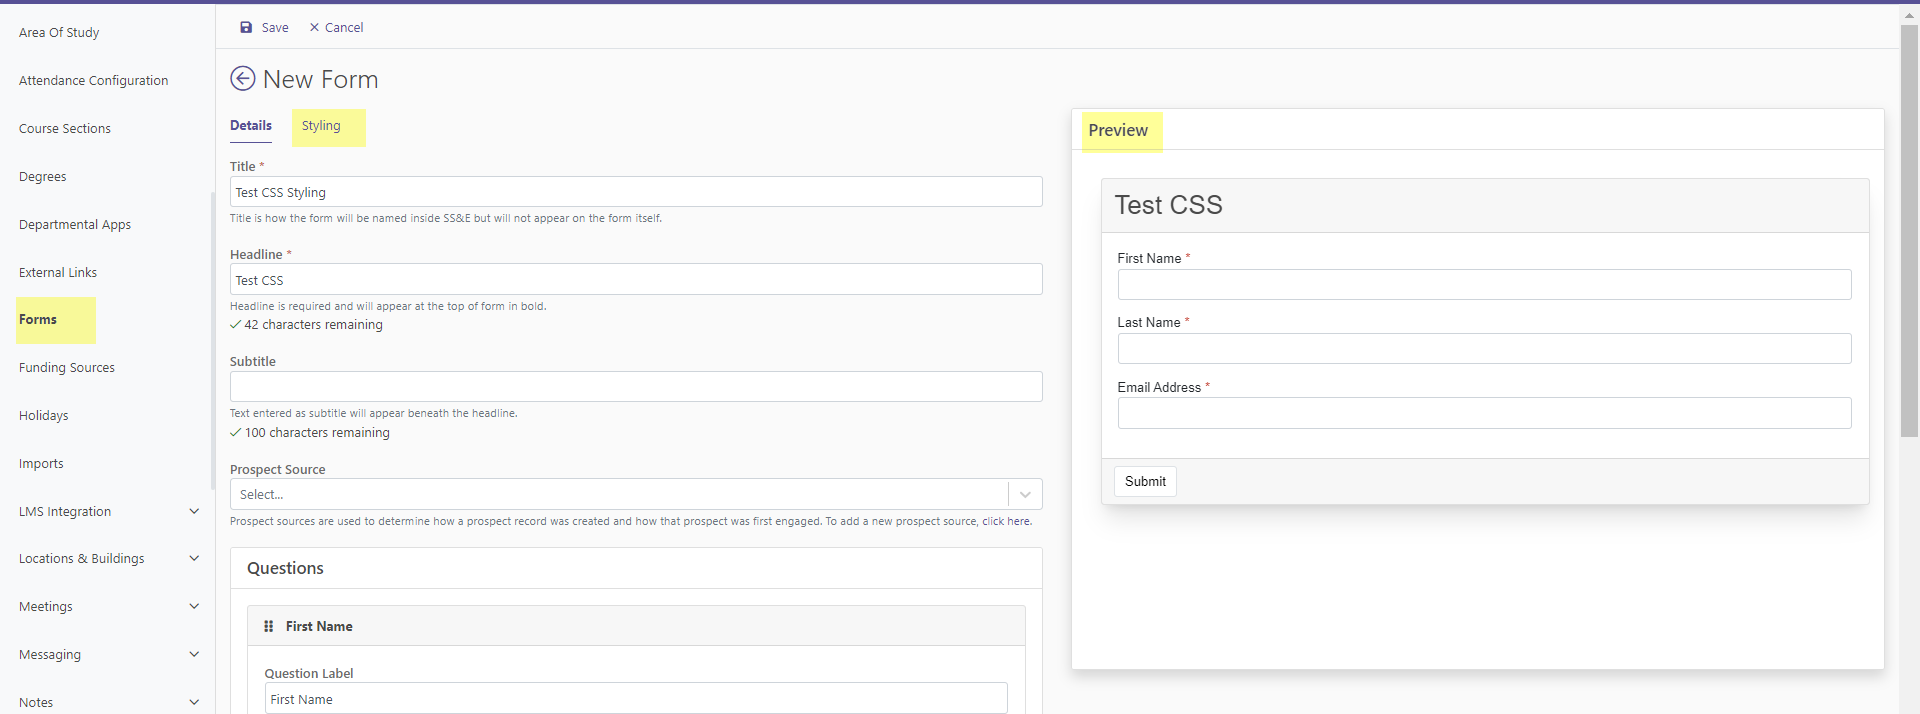Select Forms in the sidebar
This screenshot has width=1920, height=714.
(38, 319)
